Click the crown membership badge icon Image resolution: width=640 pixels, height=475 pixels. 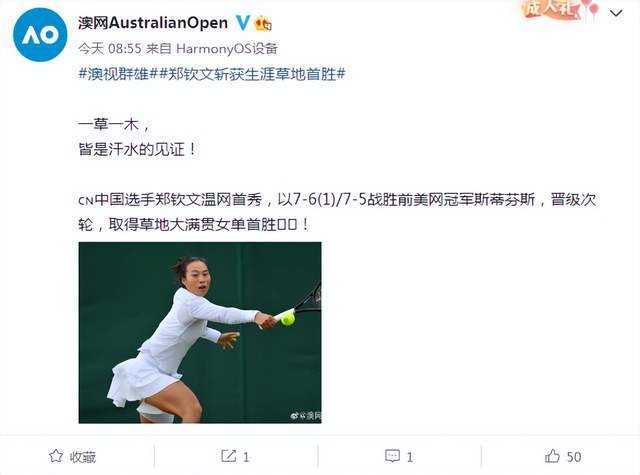pyautogui.click(x=263, y=23)
